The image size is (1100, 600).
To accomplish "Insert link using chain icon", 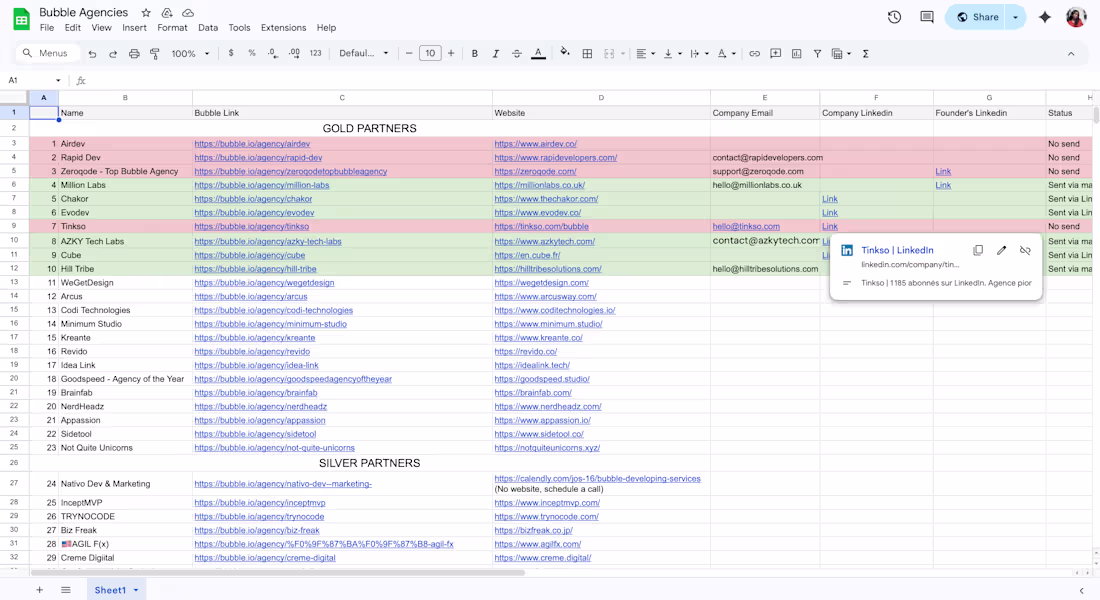I will (754, 53).
